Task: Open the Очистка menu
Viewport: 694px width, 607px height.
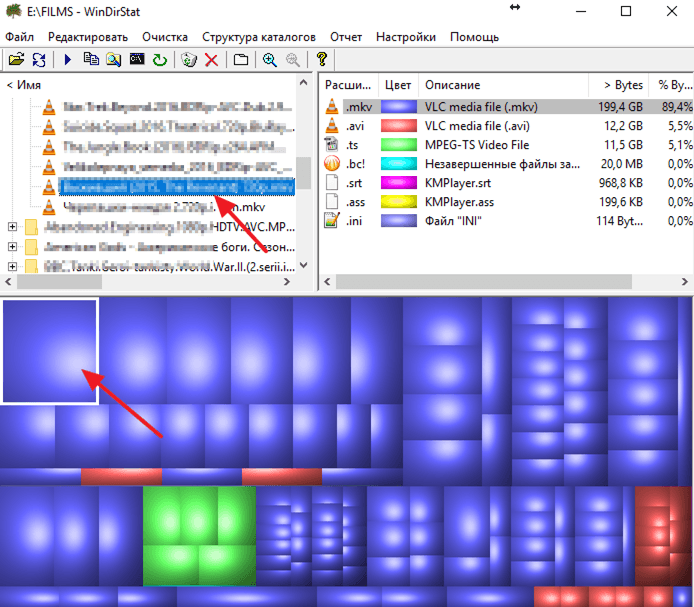Action: (x=164, y=37)
